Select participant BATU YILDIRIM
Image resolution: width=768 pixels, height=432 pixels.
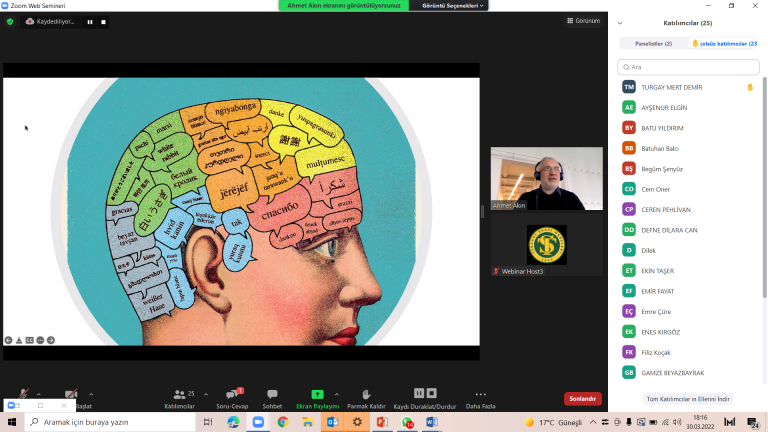[688, 128]
